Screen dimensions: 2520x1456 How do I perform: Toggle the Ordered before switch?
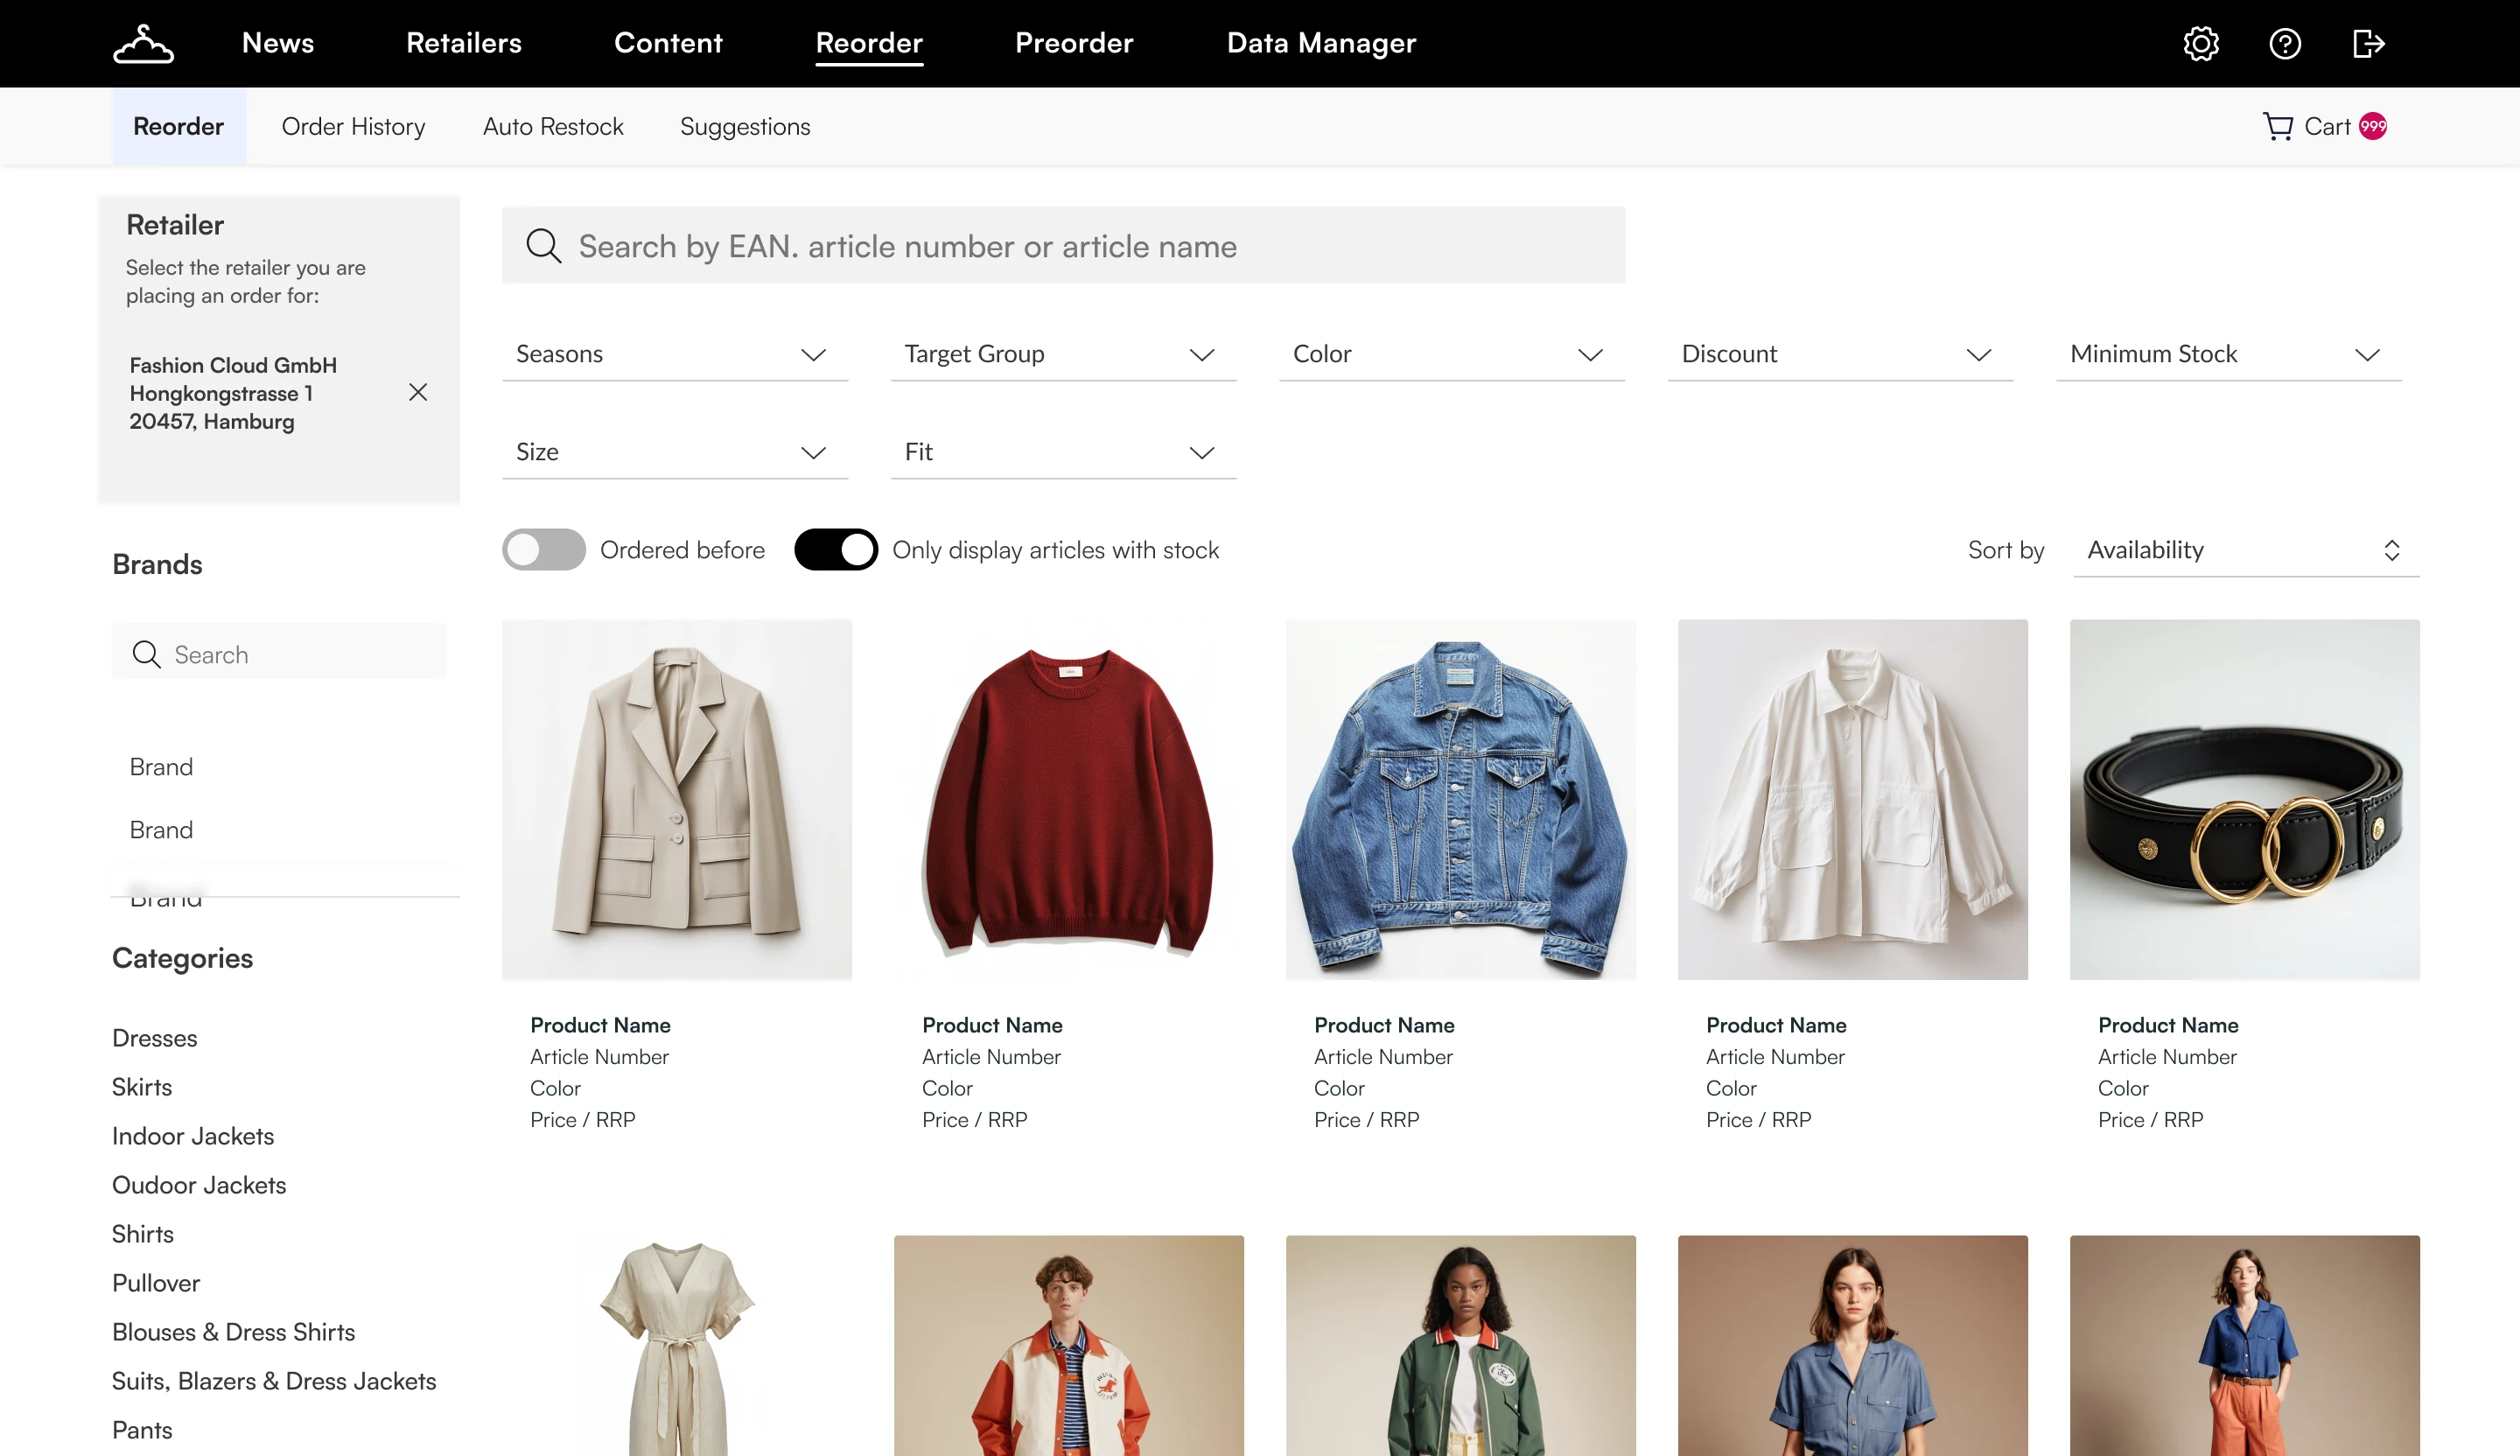(543, 549)
